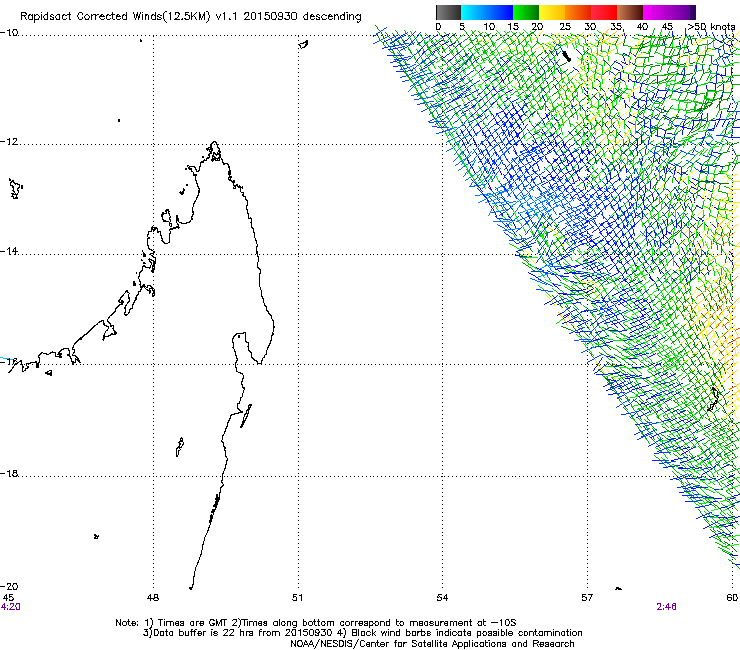Click the '45' longitude label at bottom left
This screenshot has height=650, width=740.
point(8,598)
